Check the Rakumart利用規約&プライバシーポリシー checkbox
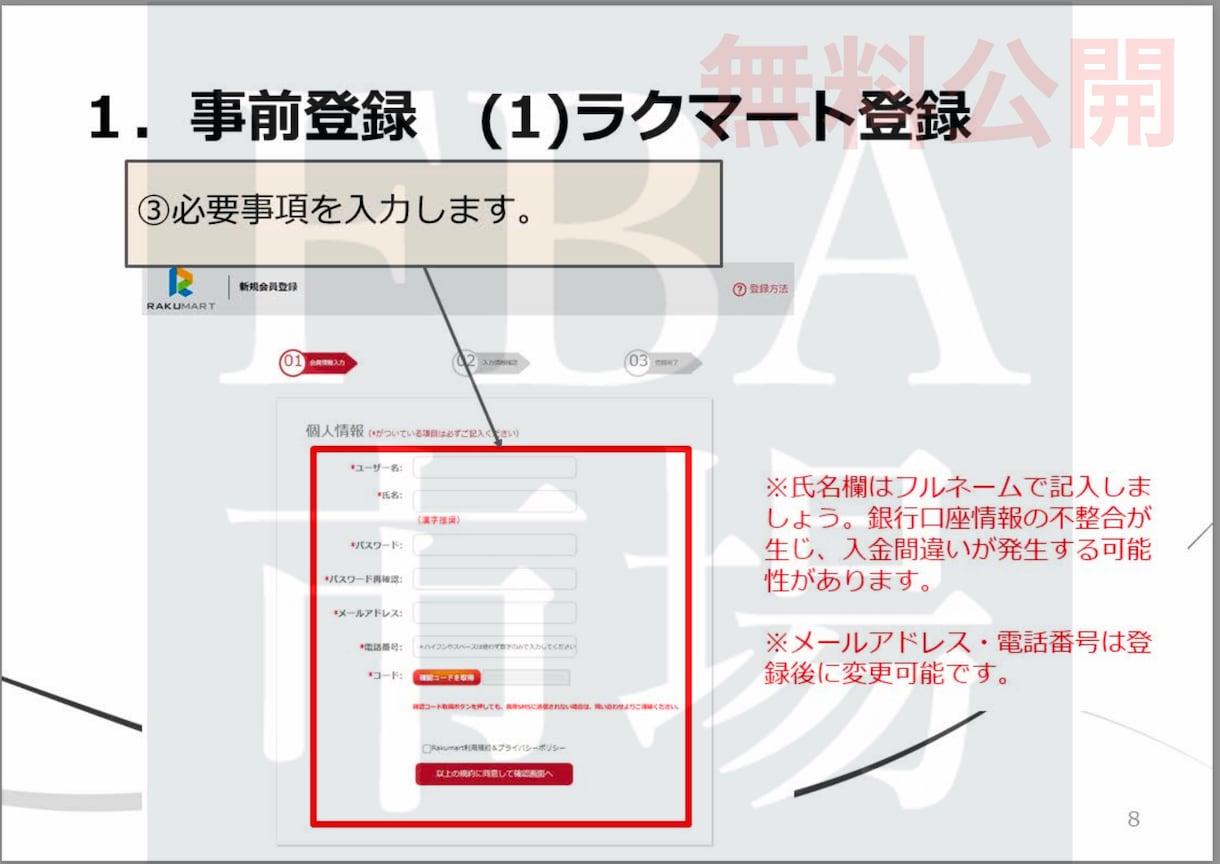The height and width of the screenshot is (864, 1220). [x=427, y=748]
